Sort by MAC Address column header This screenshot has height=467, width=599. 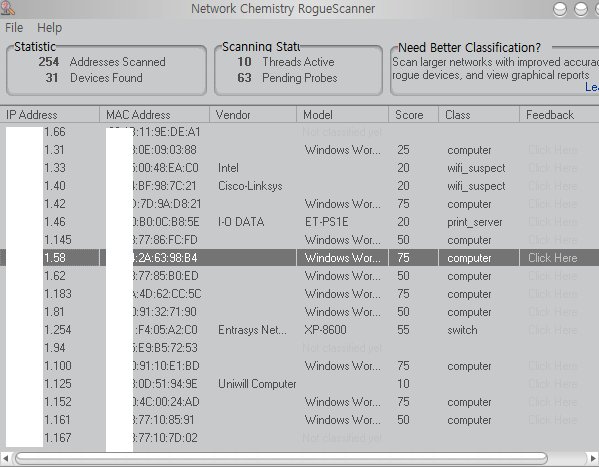[x=154, y=115]
